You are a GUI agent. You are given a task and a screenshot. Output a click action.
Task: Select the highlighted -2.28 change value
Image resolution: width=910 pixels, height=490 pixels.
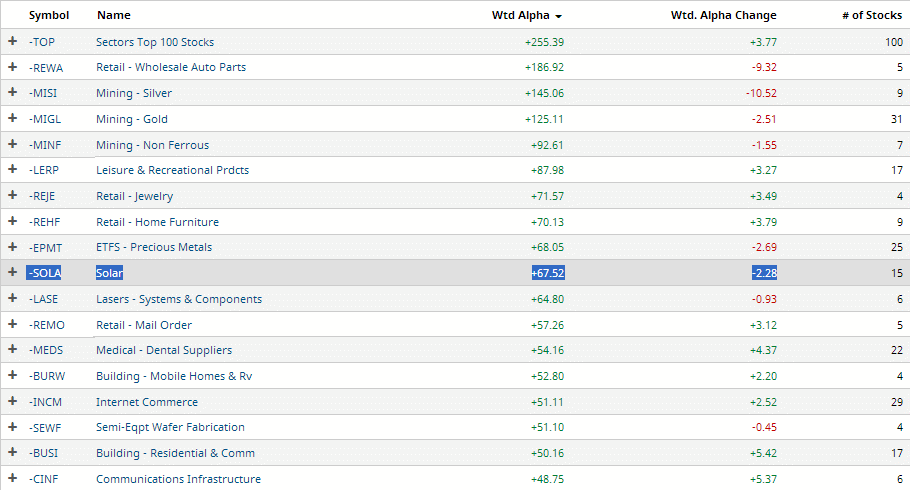point(764,273)
